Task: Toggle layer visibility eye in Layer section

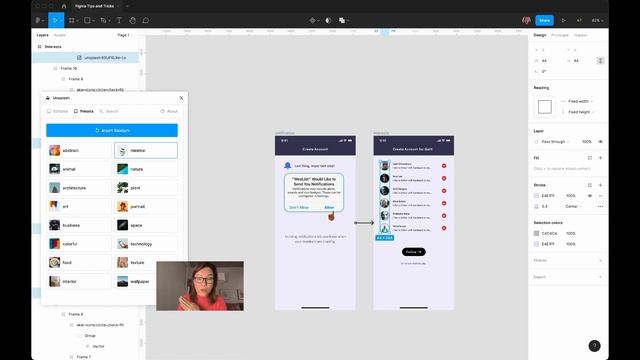Action: tap(600, 142)
